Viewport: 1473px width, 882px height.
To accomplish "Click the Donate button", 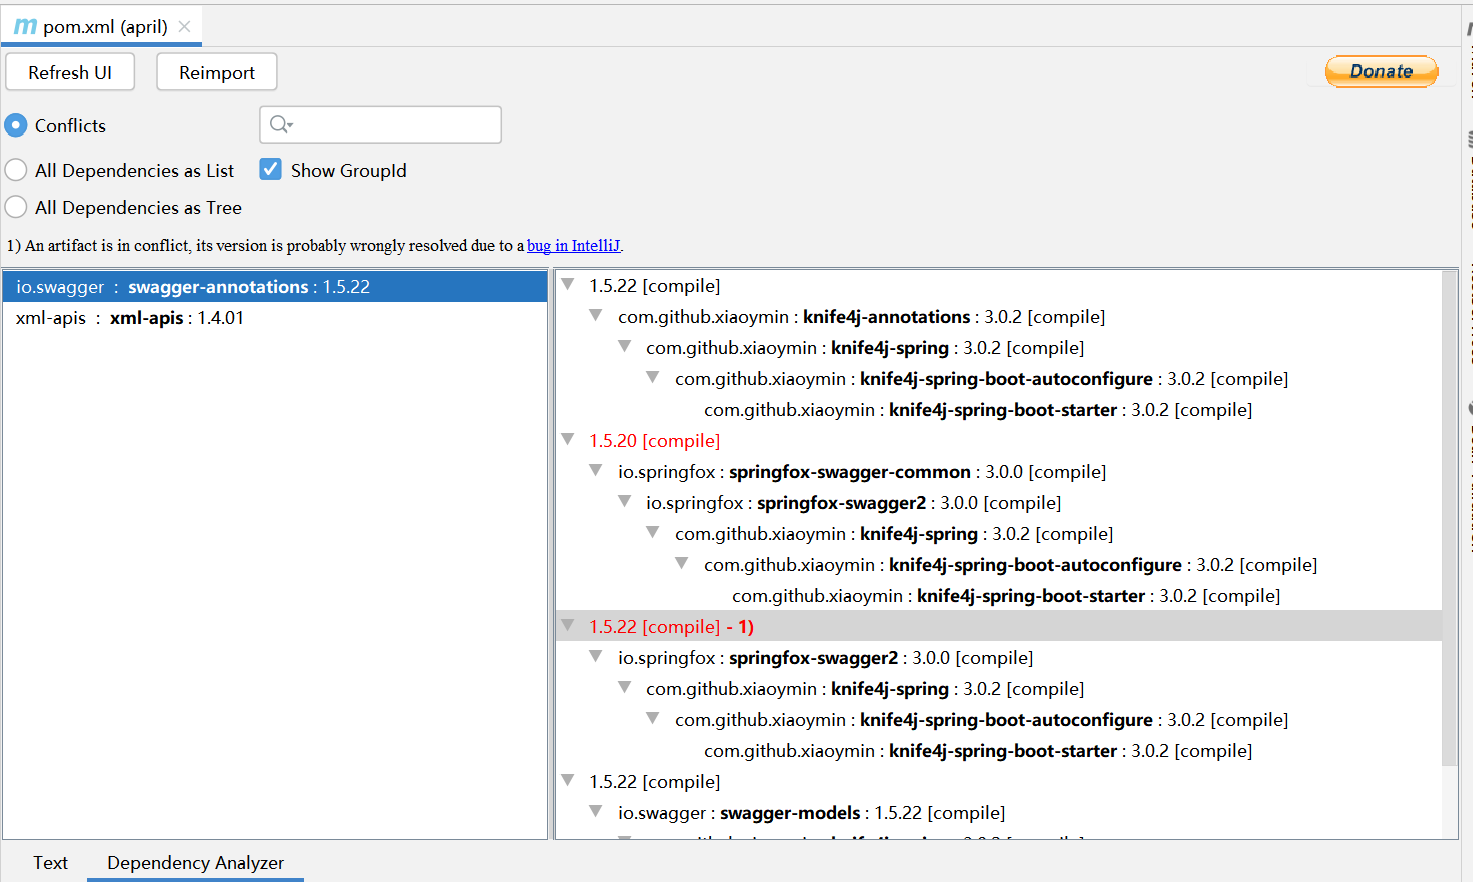I will tap(1381, 71).
